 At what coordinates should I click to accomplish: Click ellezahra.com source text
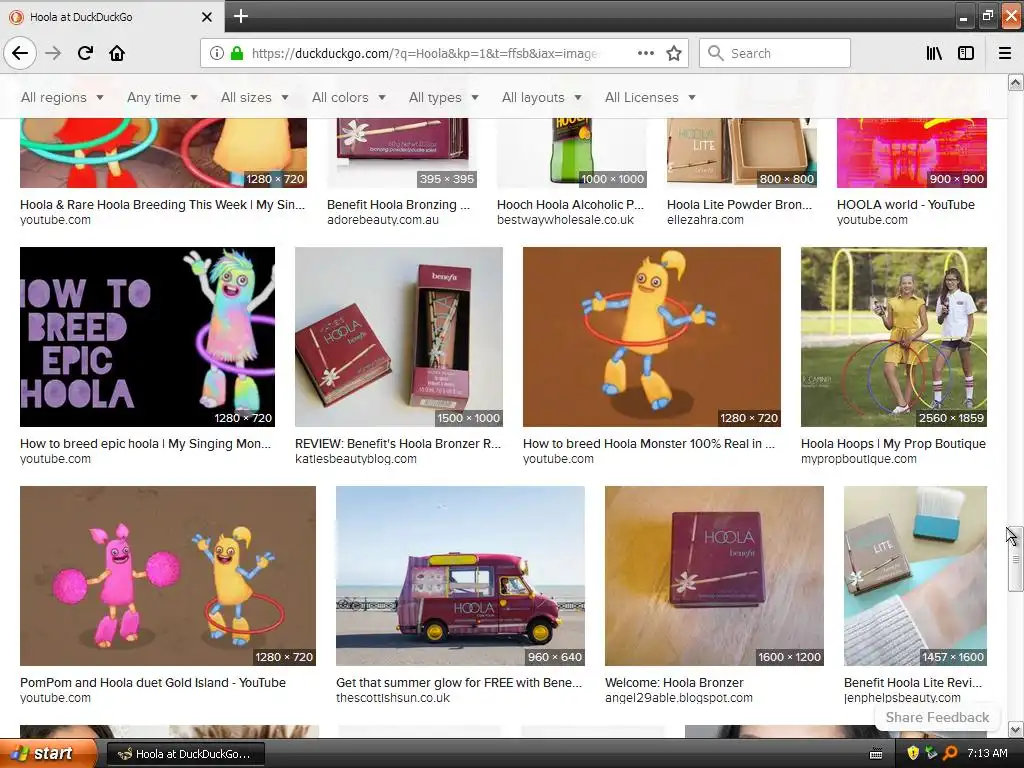(x=705, y=219)
